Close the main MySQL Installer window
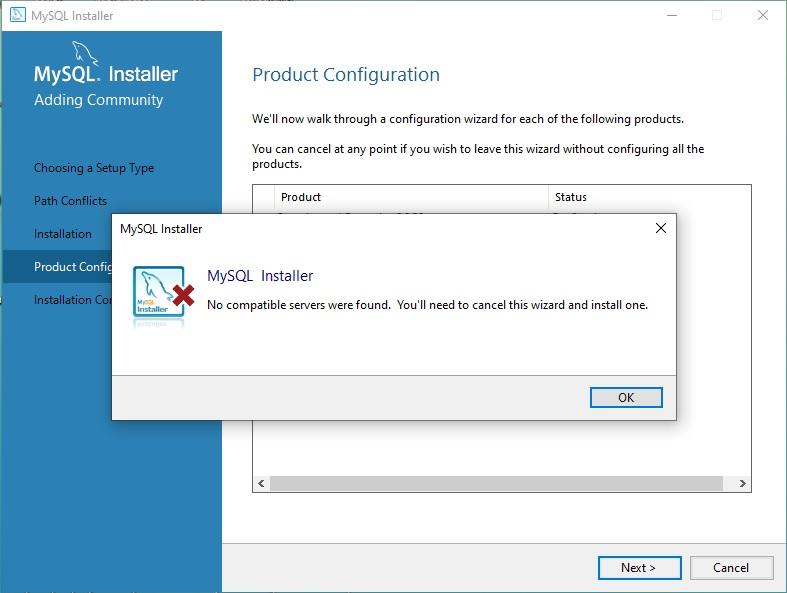Image resolution: width=787 pixels, height=593 pixels. click(x=763, y=15)
